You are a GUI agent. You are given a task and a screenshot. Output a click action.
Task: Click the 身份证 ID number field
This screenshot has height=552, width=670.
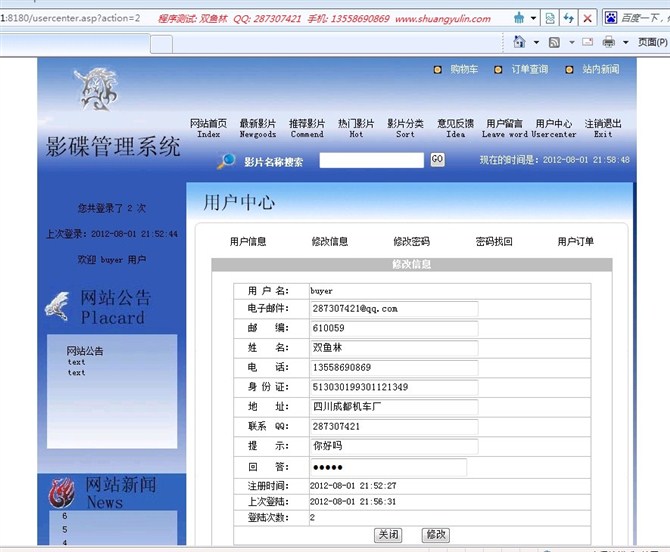pos(394,388)
